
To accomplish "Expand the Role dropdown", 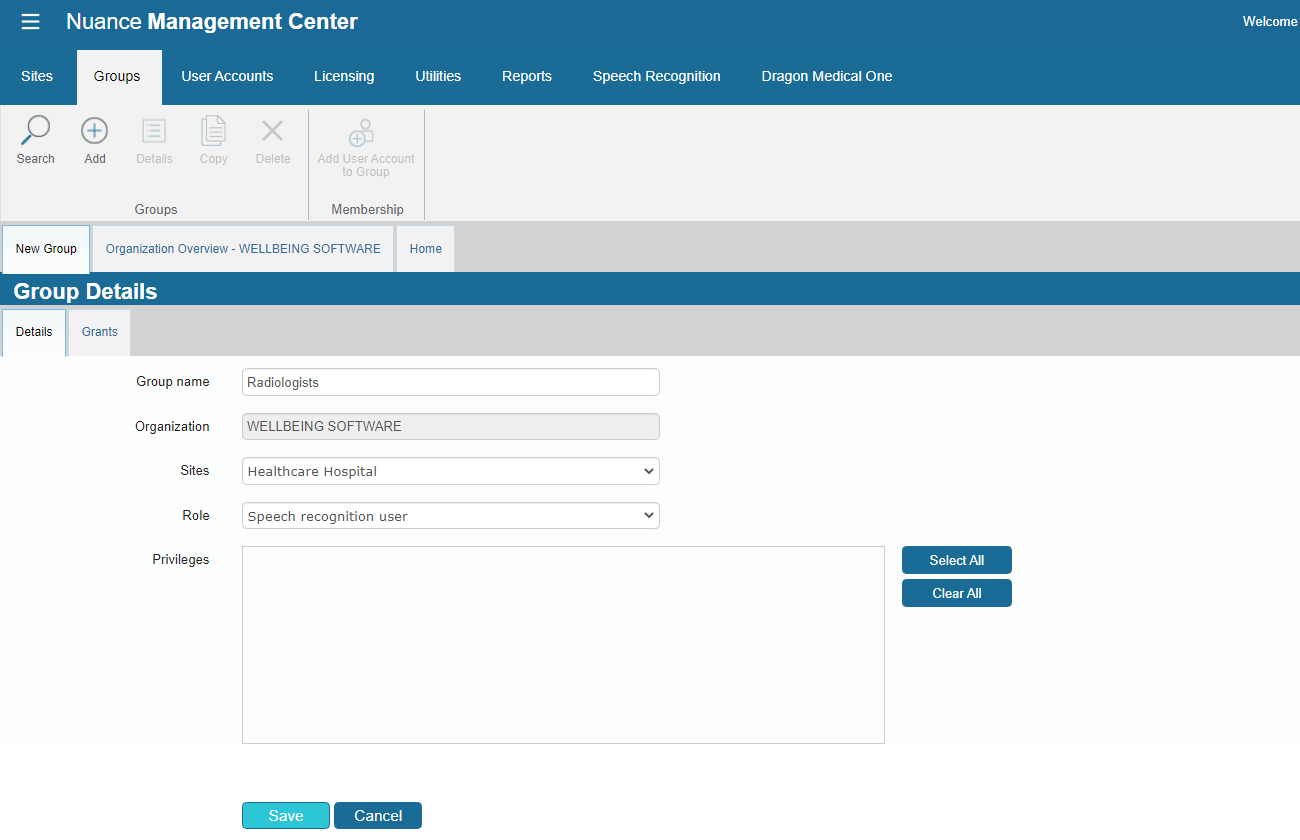I will pos(451,516).
